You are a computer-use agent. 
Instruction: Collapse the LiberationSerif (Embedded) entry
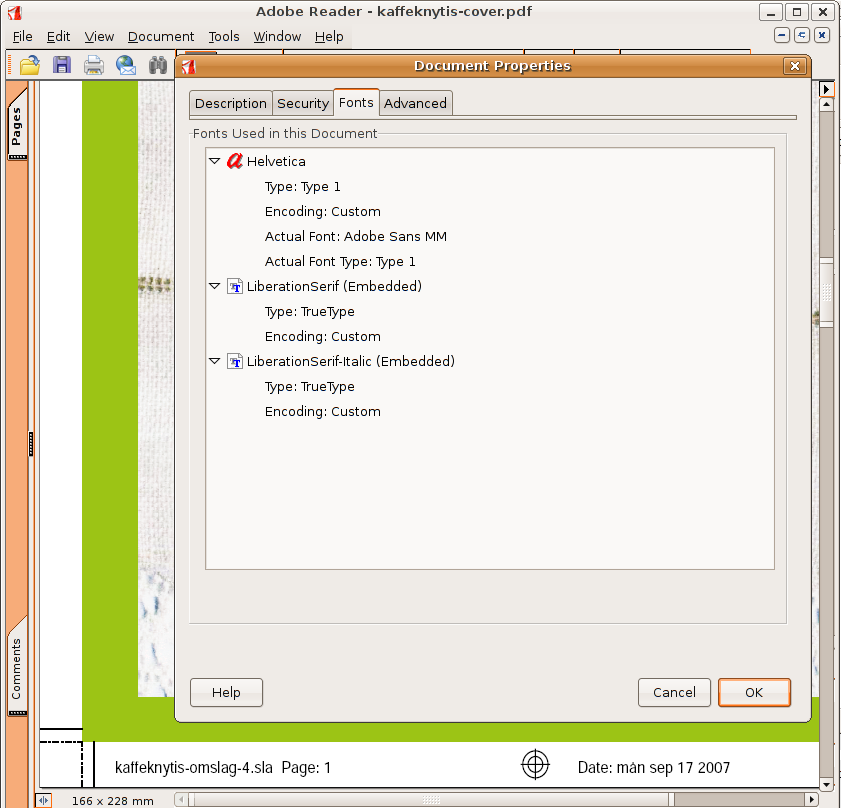coord(214,286)
